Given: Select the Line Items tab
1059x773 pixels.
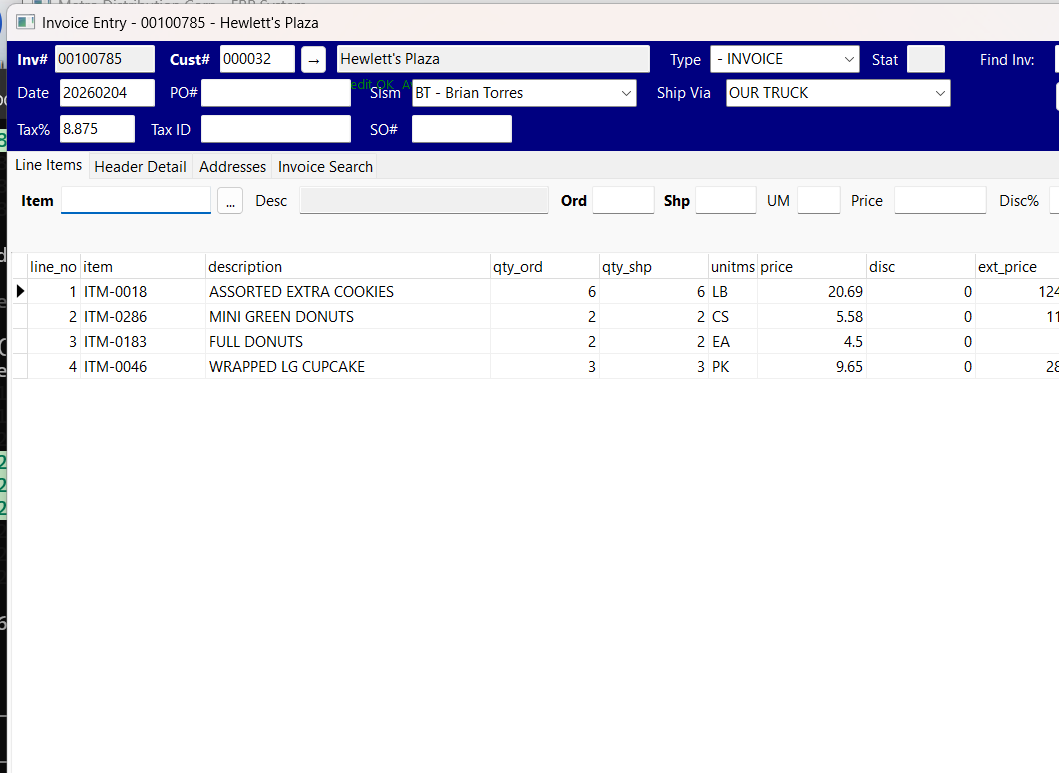Looking at the screenshot, I should point(48,165).
